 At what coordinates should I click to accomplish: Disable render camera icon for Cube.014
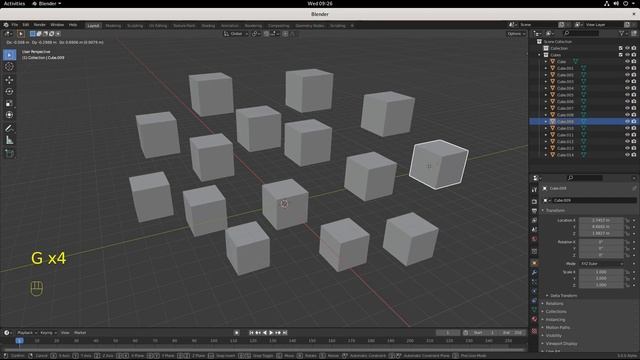[634, 155]
